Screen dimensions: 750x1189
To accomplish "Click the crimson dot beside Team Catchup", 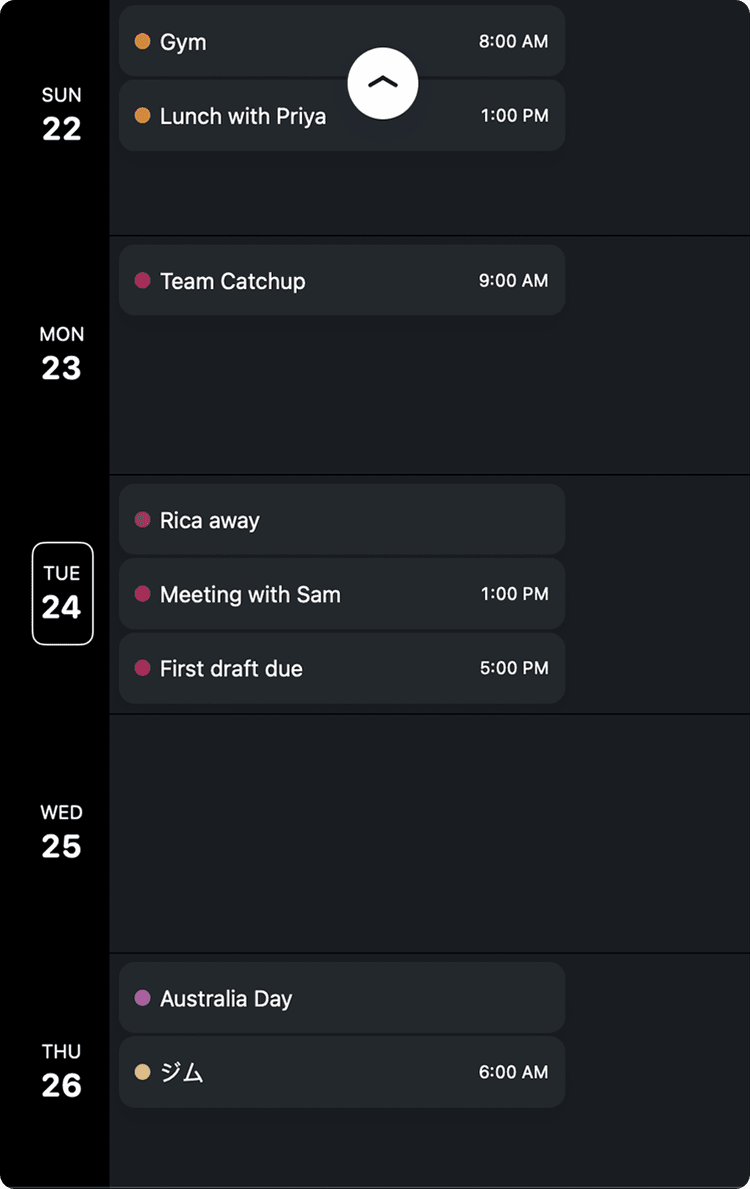I will (142, 281).
